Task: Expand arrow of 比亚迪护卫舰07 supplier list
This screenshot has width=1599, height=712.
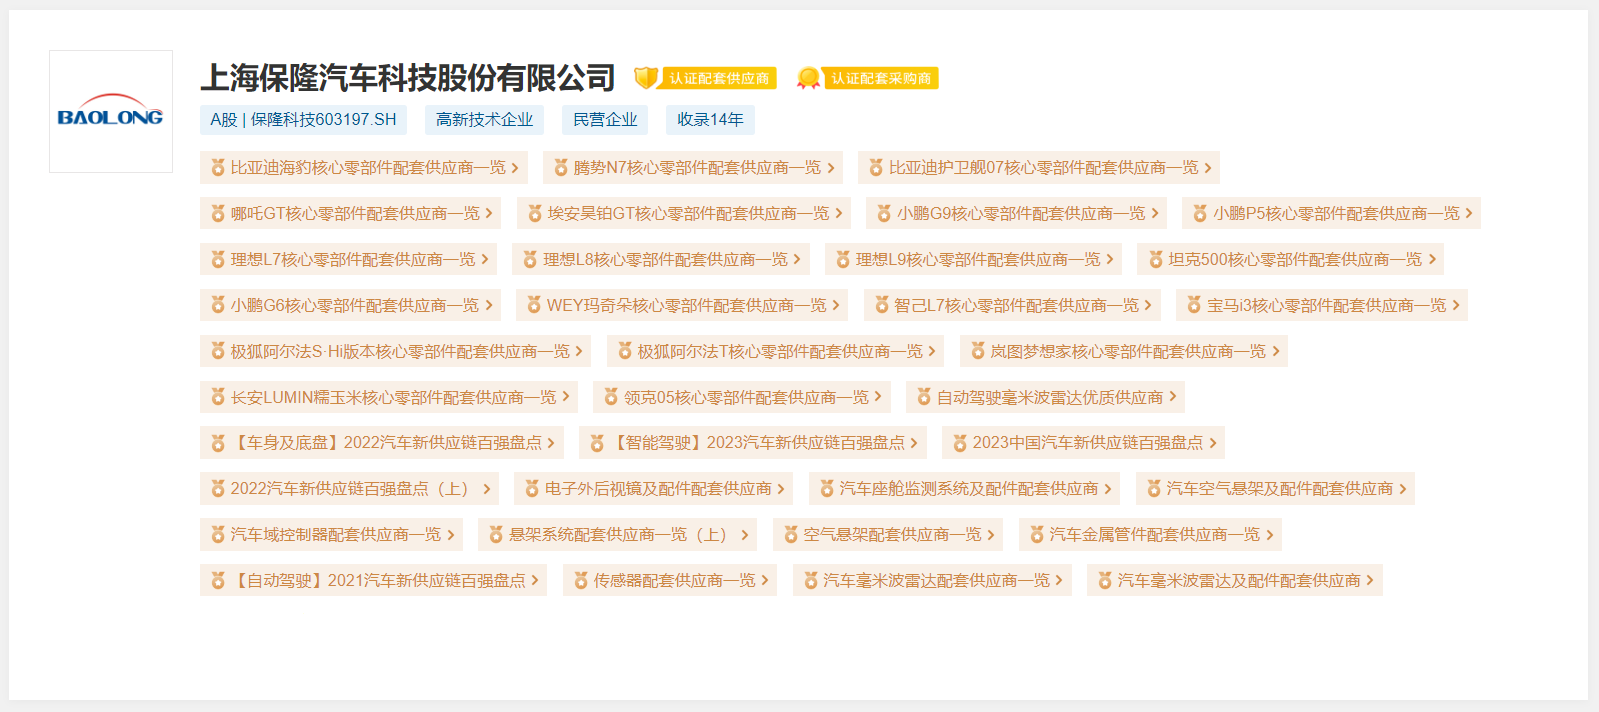Action: coord(1208,168)
